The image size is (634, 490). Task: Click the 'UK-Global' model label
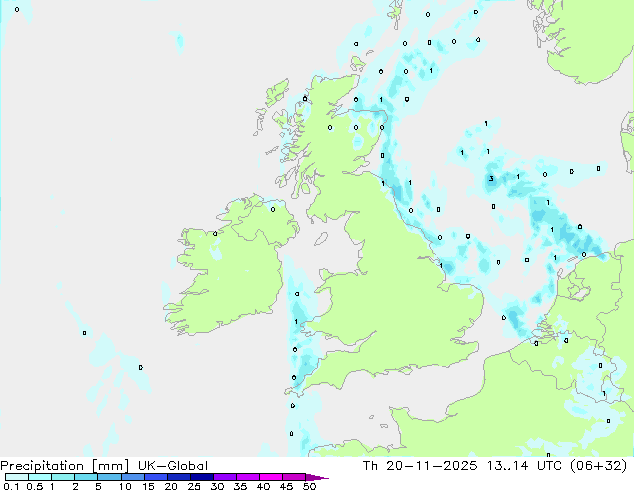point(173,466)
